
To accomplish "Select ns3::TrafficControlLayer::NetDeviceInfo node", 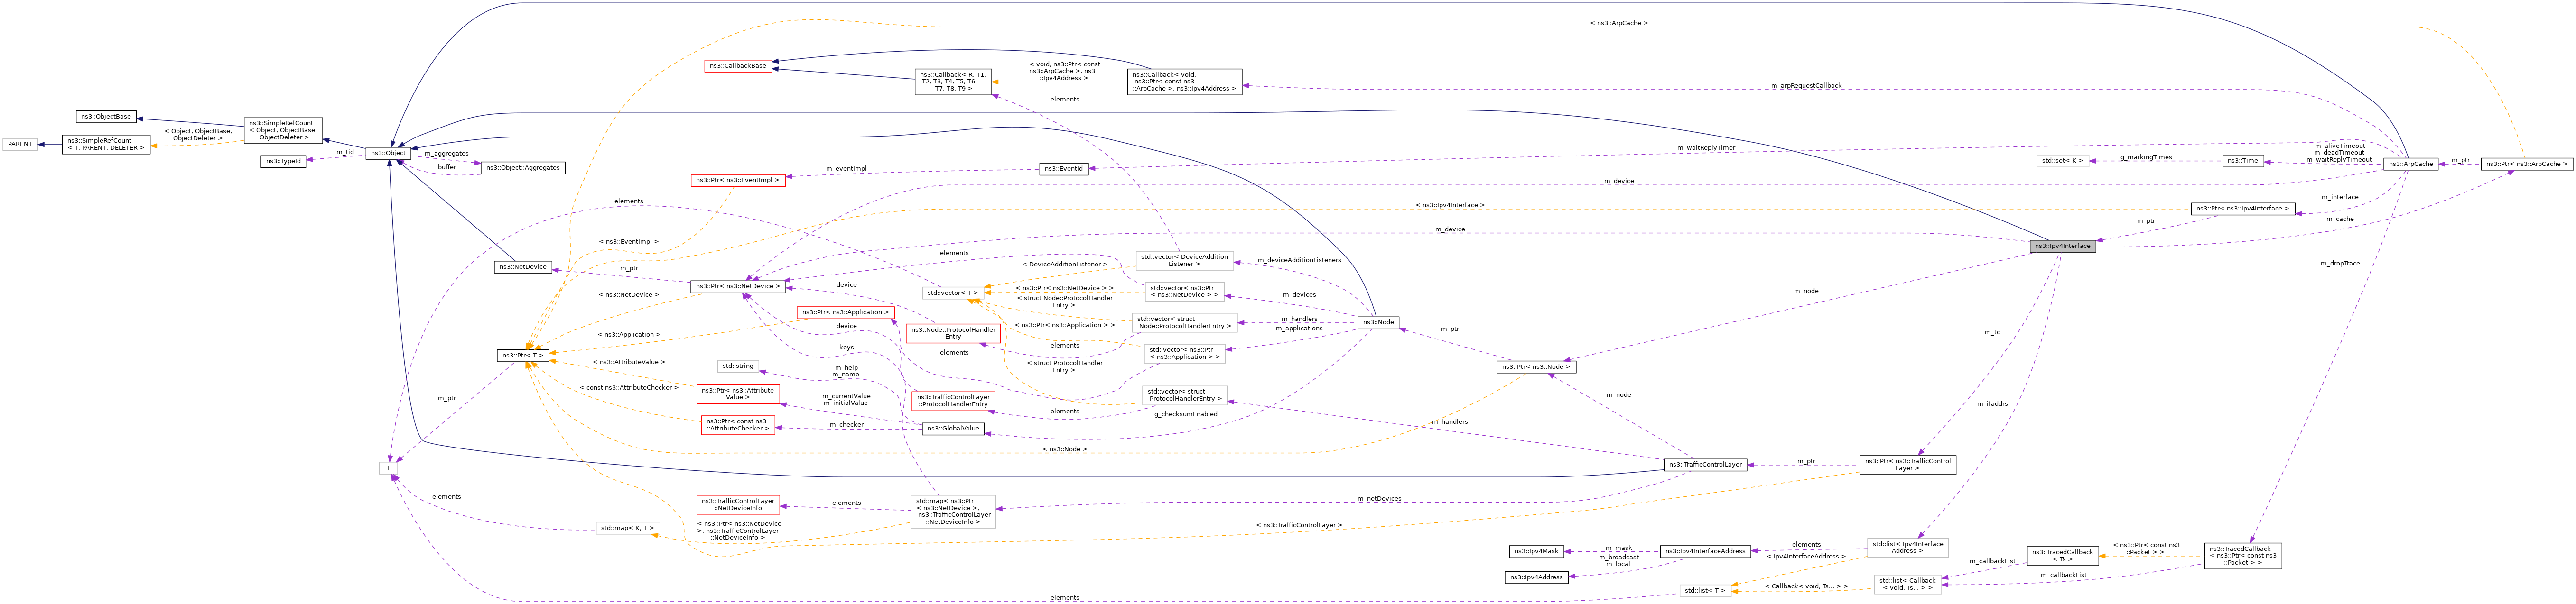I will coord(738,505).
